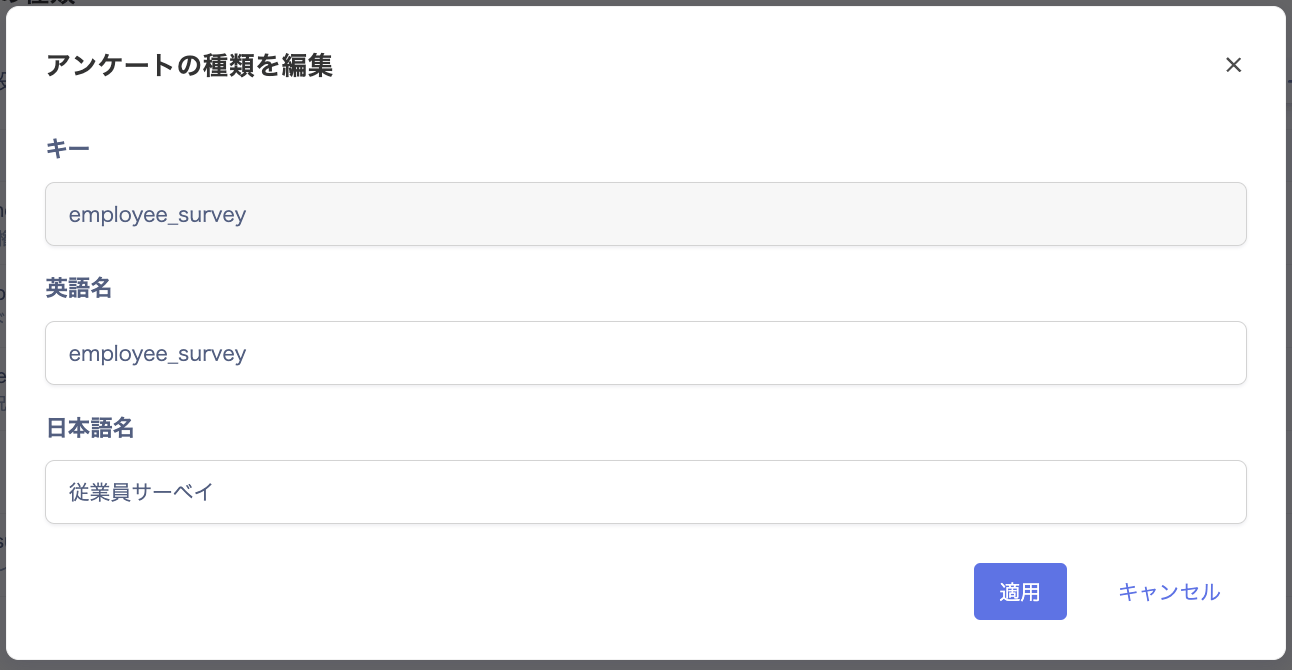Screen dimensions: 1292x670
Task: Click the dimmed backdrop strip above the dialog
Action: tap(646, 3)
